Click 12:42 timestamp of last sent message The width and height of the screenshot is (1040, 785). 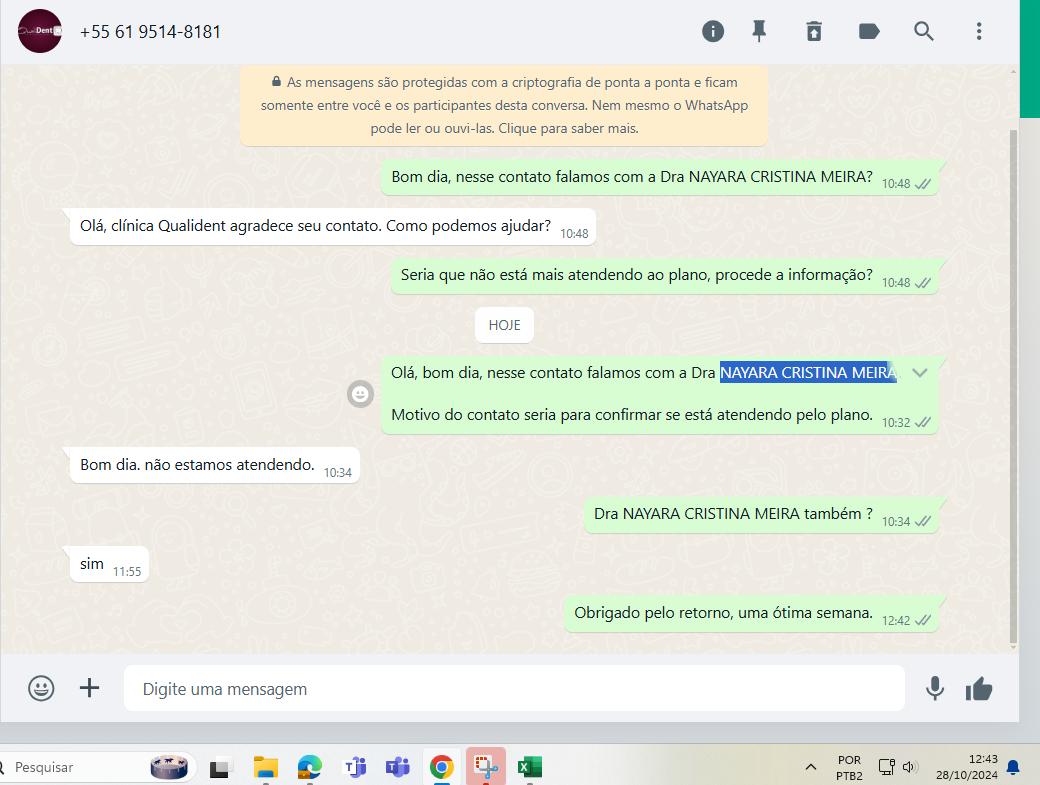click(895, 621)
